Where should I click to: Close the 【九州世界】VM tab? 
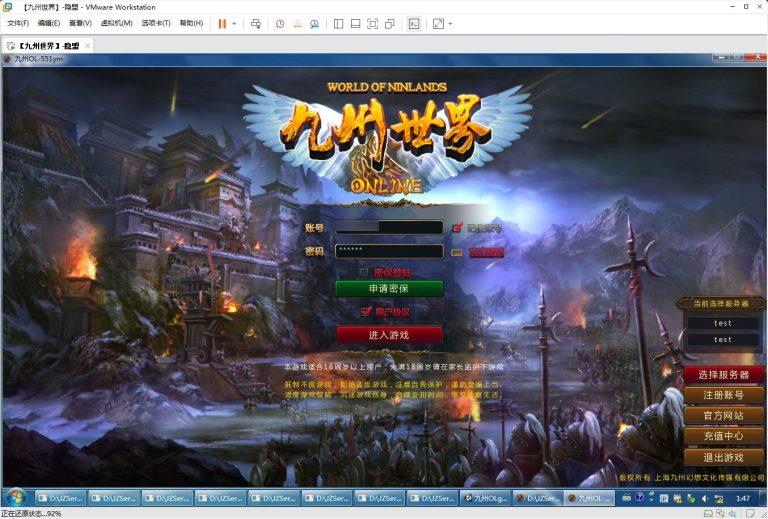tap(87, 46)
